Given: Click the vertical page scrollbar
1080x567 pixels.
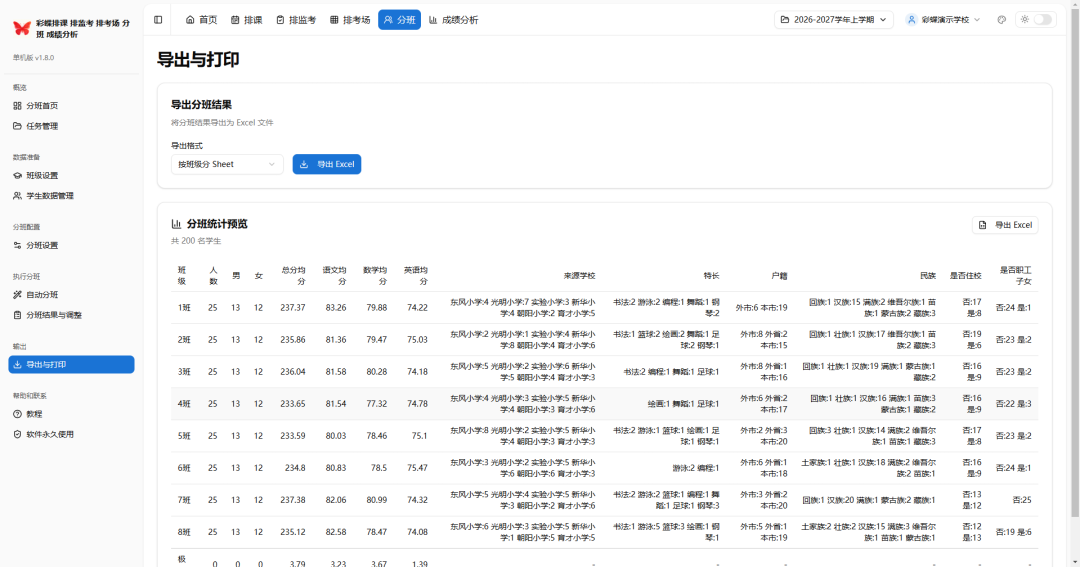Looking at the screenshot, I should [1075, 262].
